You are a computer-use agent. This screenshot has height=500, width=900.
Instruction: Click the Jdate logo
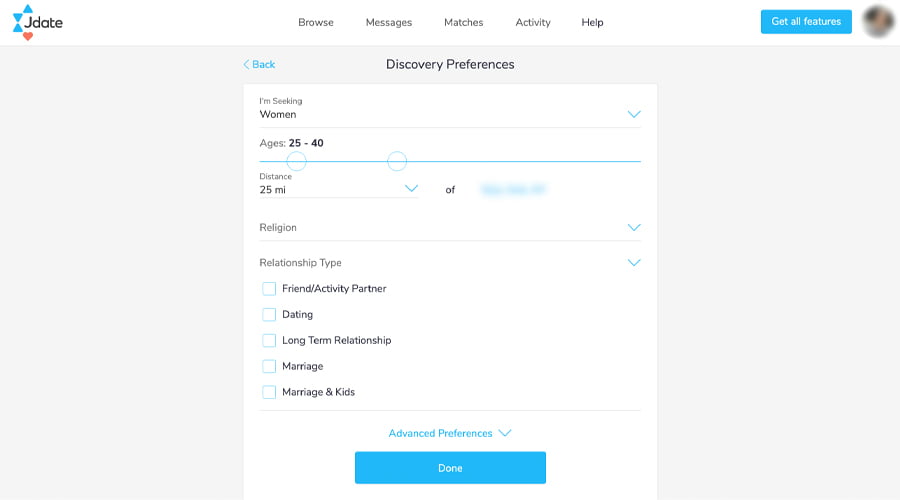click(x=37, y=22)
